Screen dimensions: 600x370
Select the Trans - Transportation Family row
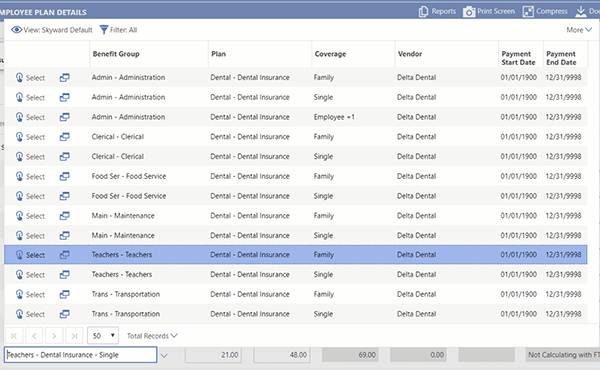(x=296, y=294)
